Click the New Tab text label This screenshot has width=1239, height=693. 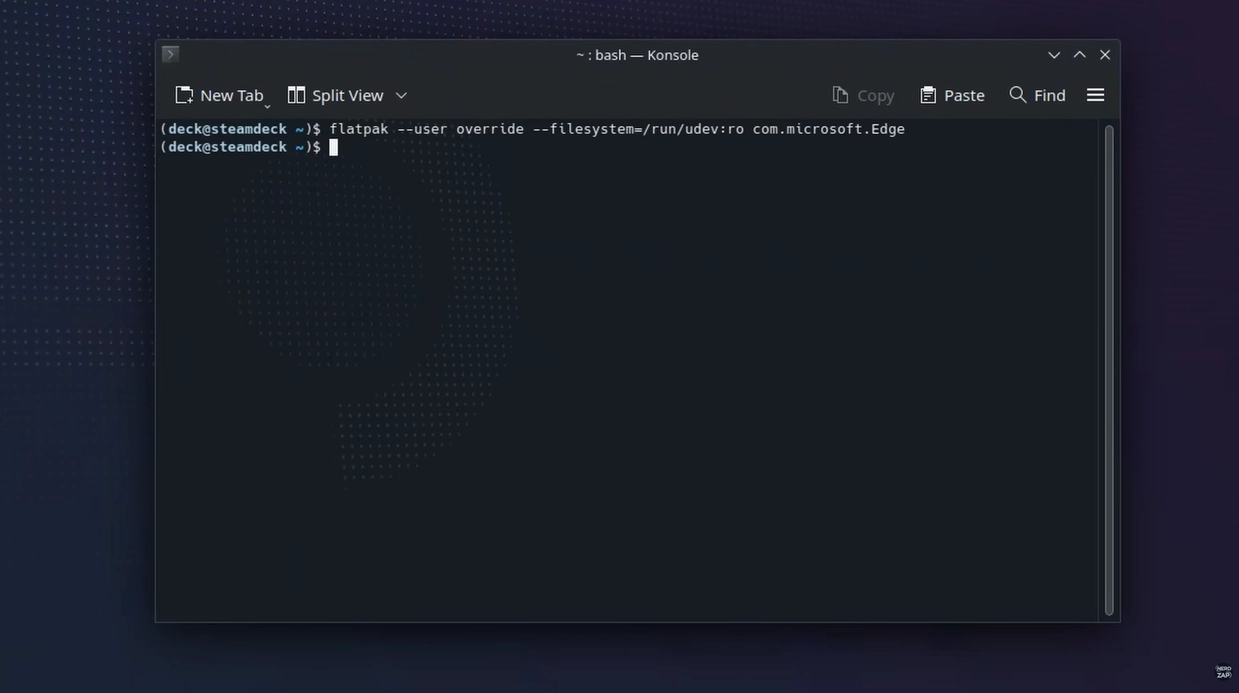pyautogui.click(x=231, y=96)
